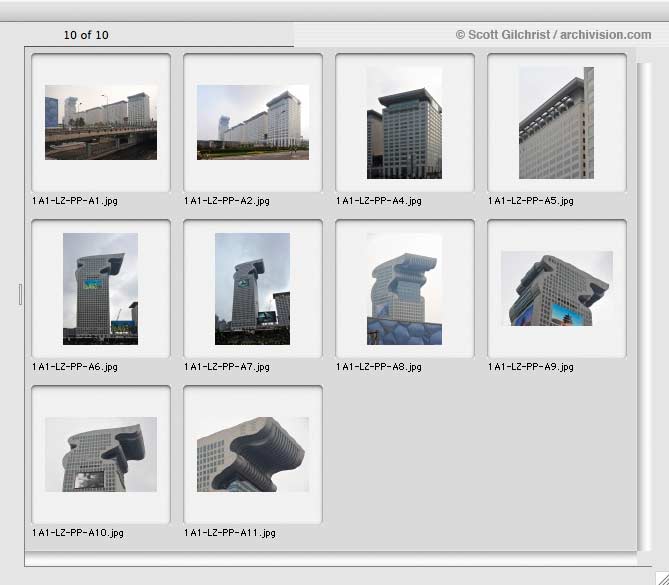This screenshot has width=669, height=585.
Task: Select the 1A1-LZ-PP-A1.jpg thumbnail image
Action: click(101, 122)
